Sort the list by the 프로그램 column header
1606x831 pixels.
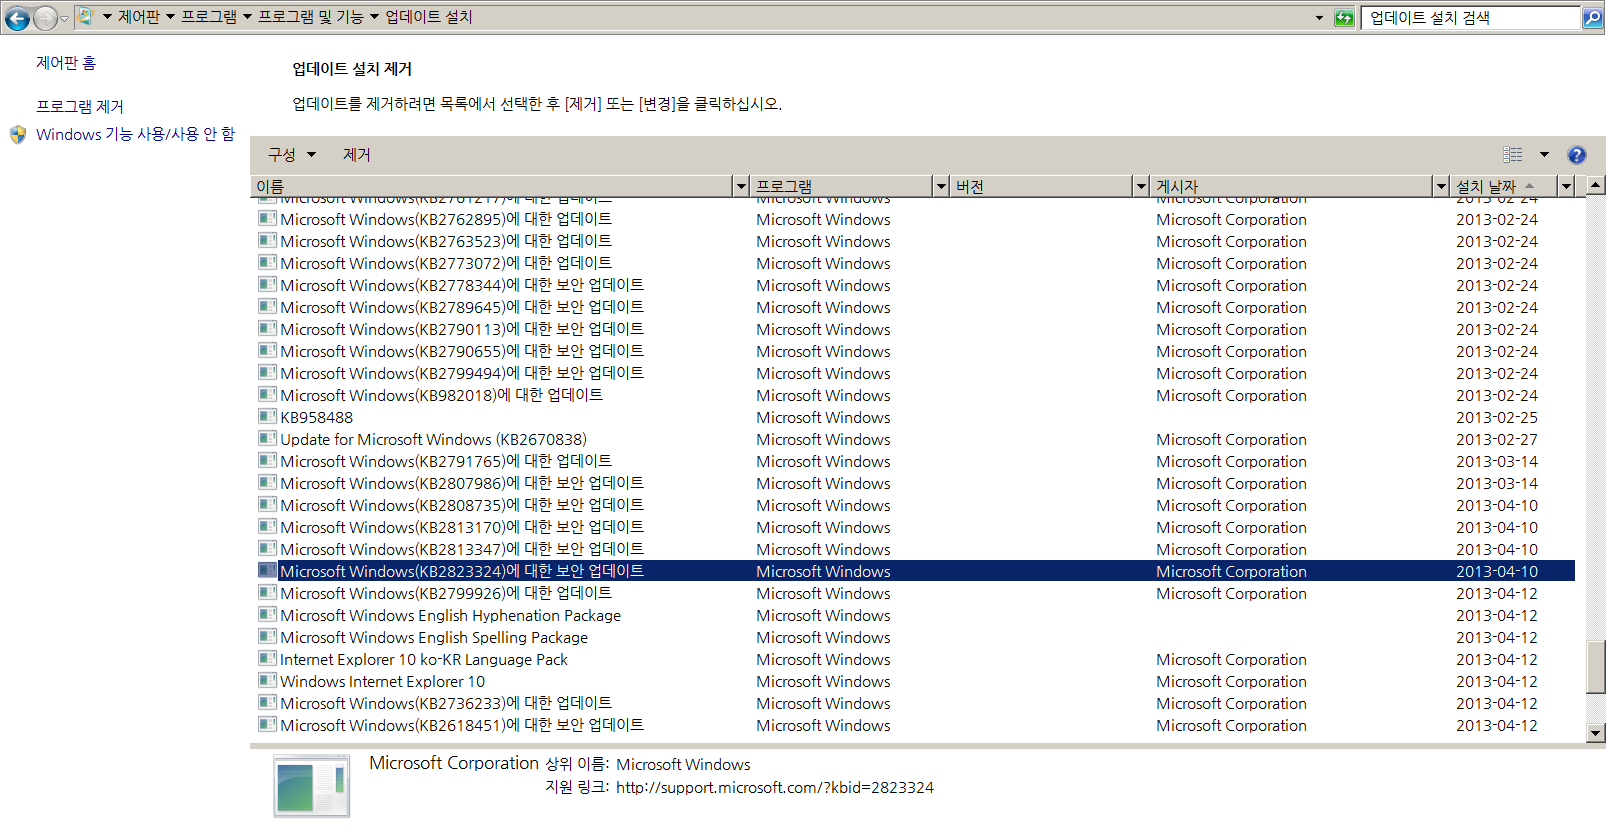[841, 186]
